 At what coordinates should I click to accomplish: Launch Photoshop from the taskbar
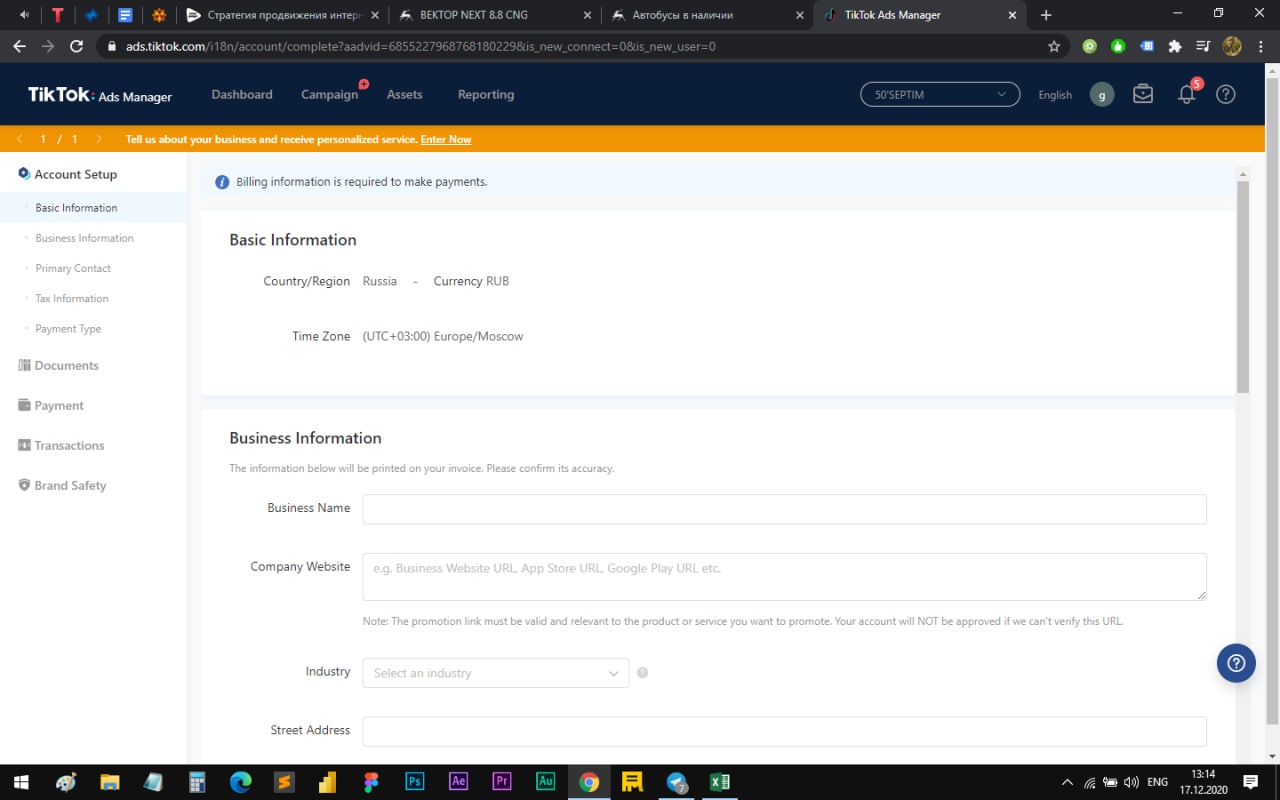415,782
